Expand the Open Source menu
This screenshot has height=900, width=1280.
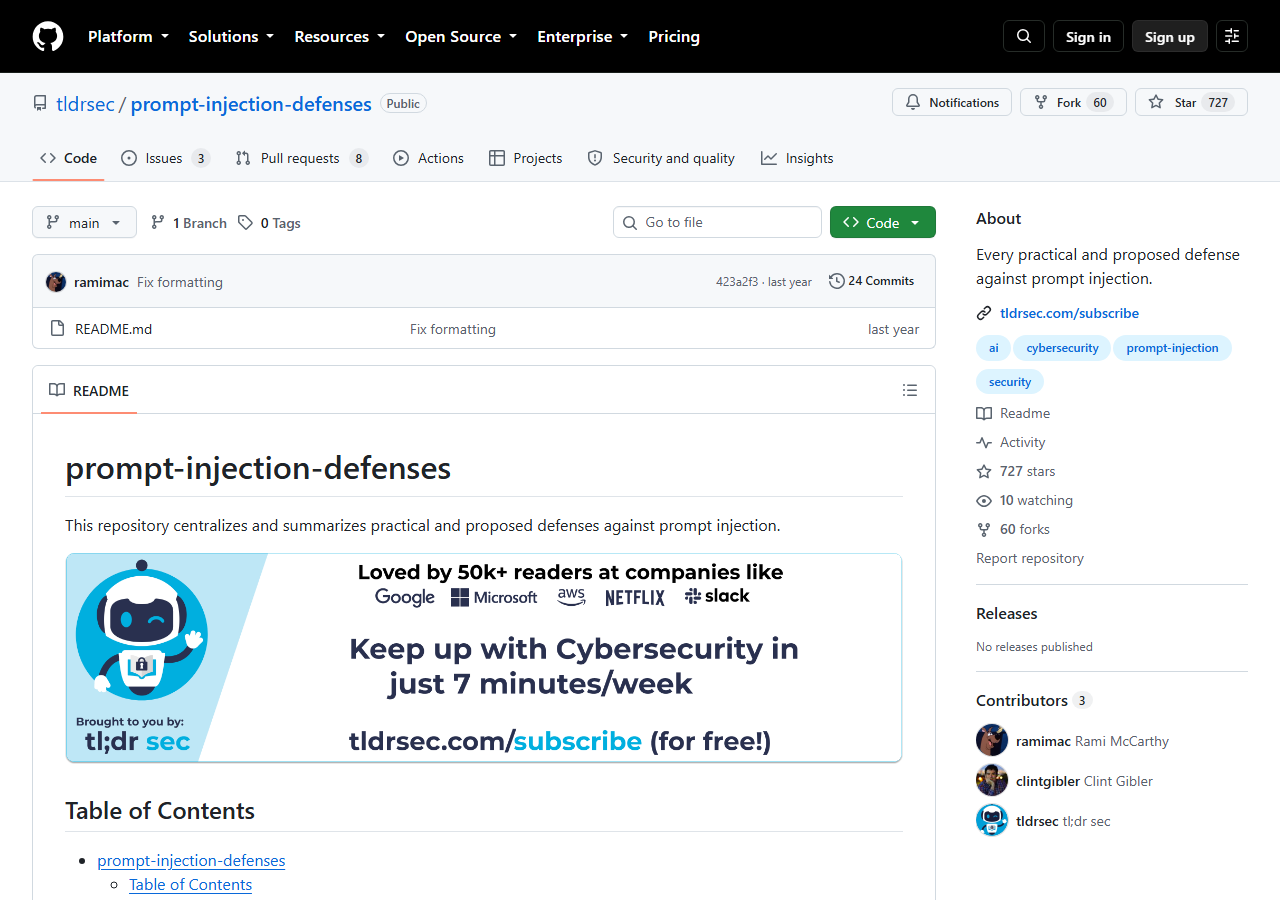click(x=461, y=36)
